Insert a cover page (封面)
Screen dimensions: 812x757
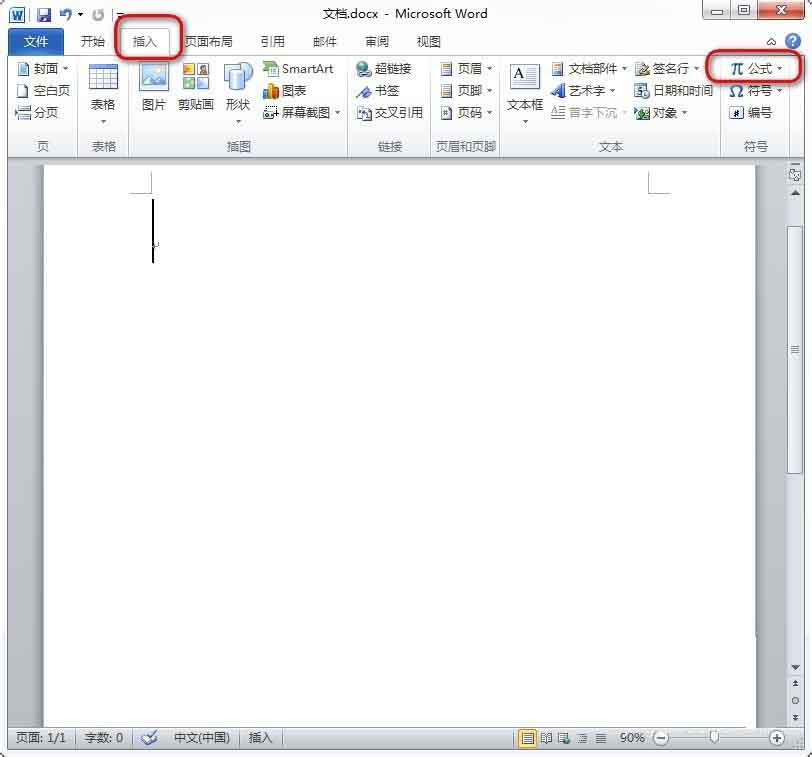[42, 68]
